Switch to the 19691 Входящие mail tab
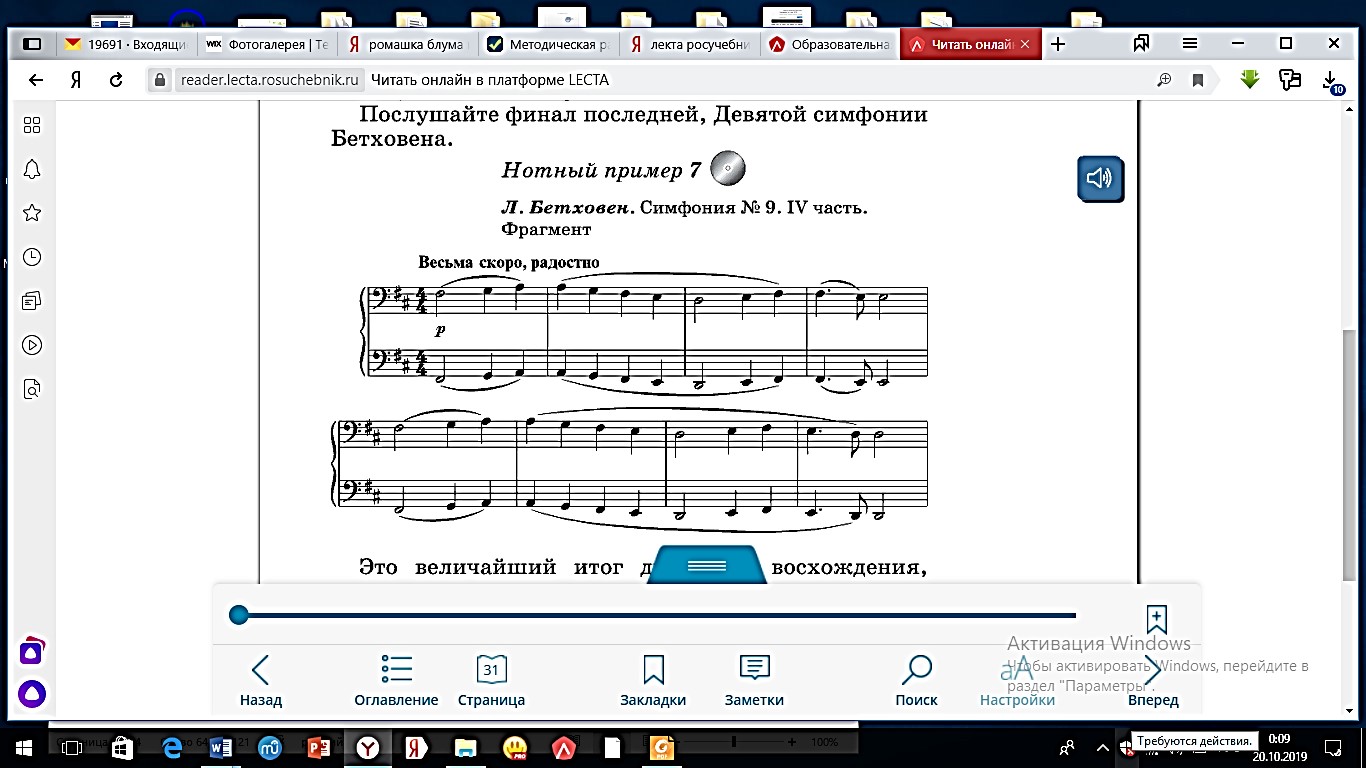The height and width of the screenshot is (768, 1366). 126,44
